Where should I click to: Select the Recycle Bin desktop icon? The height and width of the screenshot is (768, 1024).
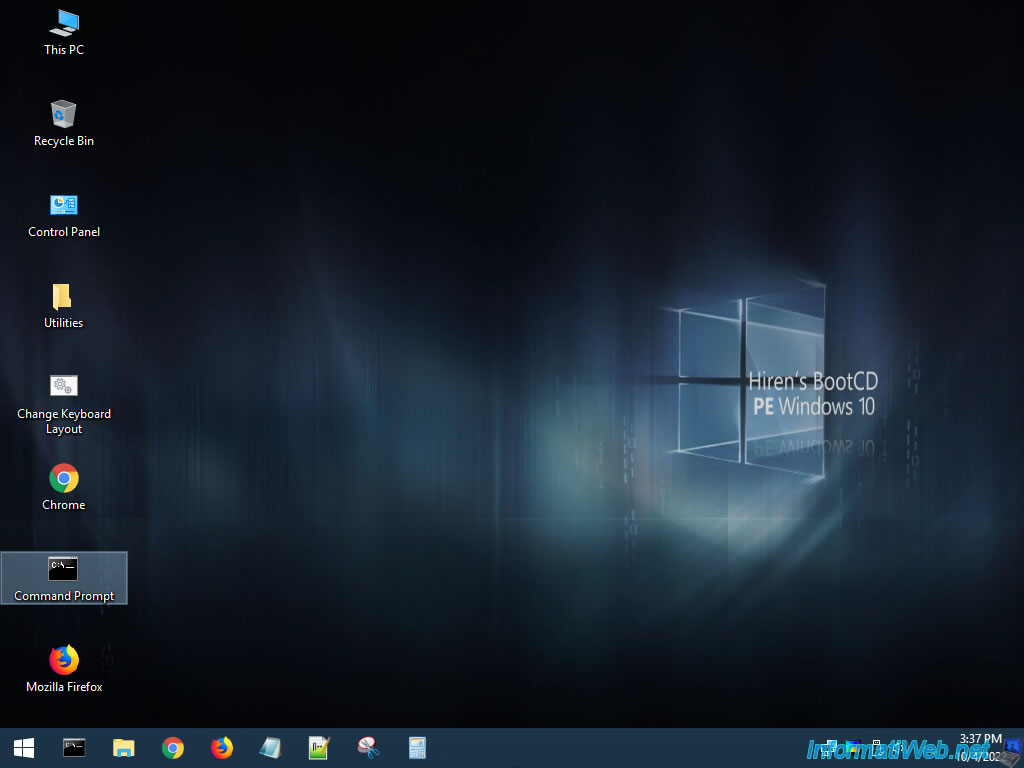(64, 123)
